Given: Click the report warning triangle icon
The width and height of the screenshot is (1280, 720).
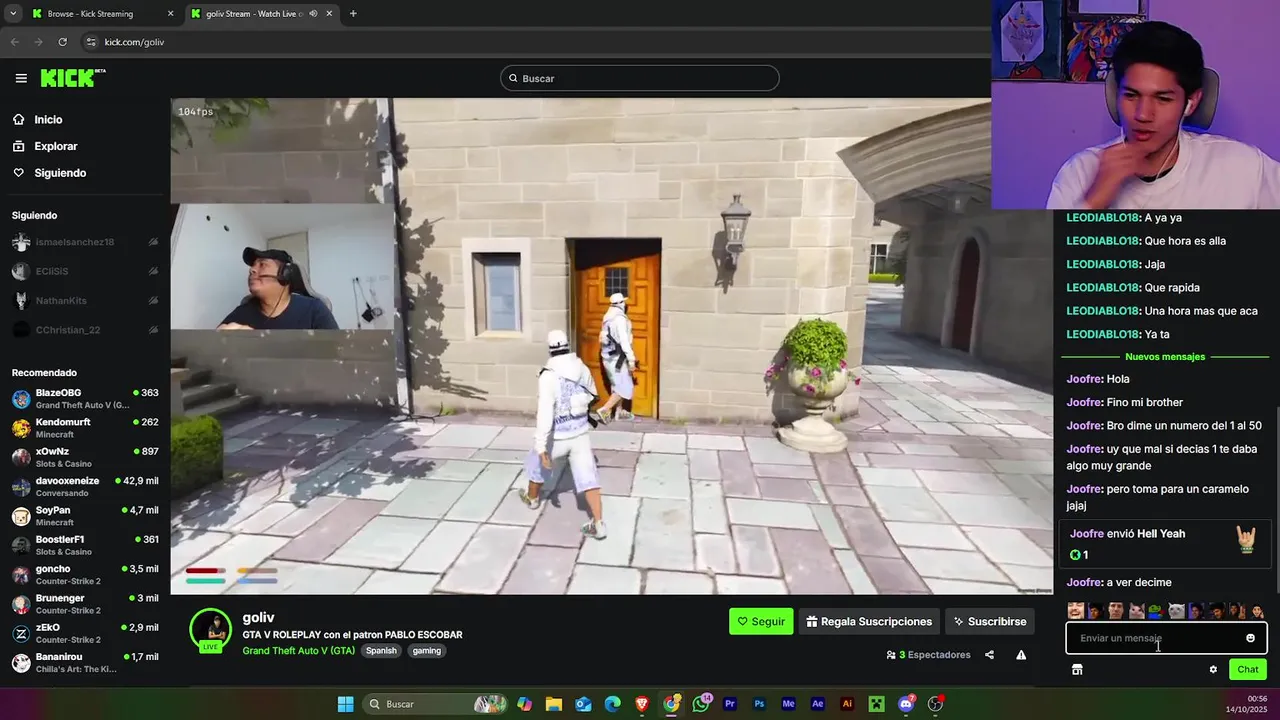Looking at the screenshot, I should pos(1021,655).
